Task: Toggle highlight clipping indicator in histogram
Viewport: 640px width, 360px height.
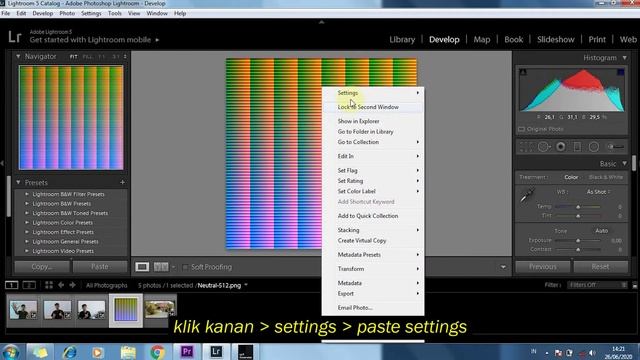Action: click(620, 72)
